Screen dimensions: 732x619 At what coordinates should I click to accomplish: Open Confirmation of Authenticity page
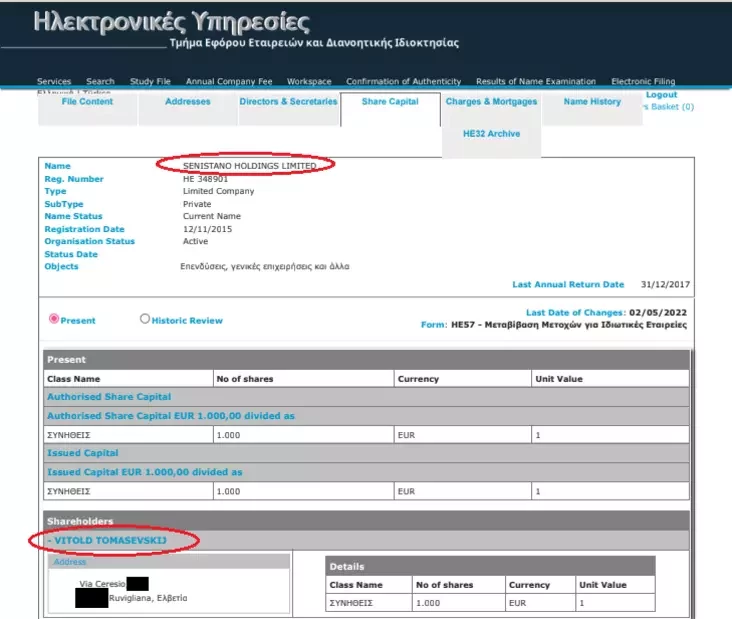[x=404, y=81]
